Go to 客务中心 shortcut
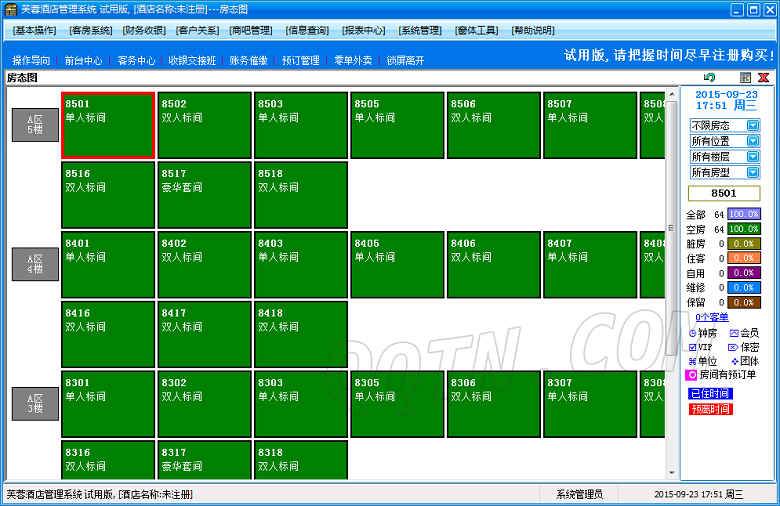The height and width of the screenshot is (506, 780). coord(136,61)
